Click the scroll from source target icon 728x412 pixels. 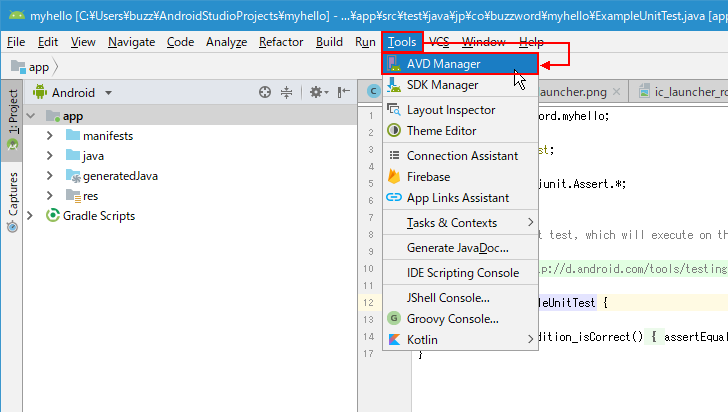click(x=265, y=92)
